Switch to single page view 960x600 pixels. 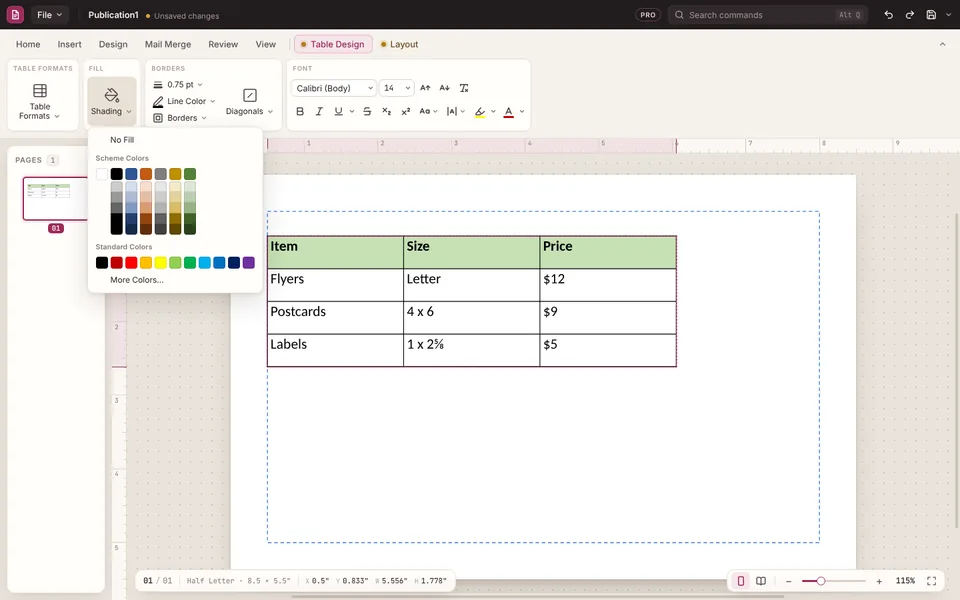741,581
